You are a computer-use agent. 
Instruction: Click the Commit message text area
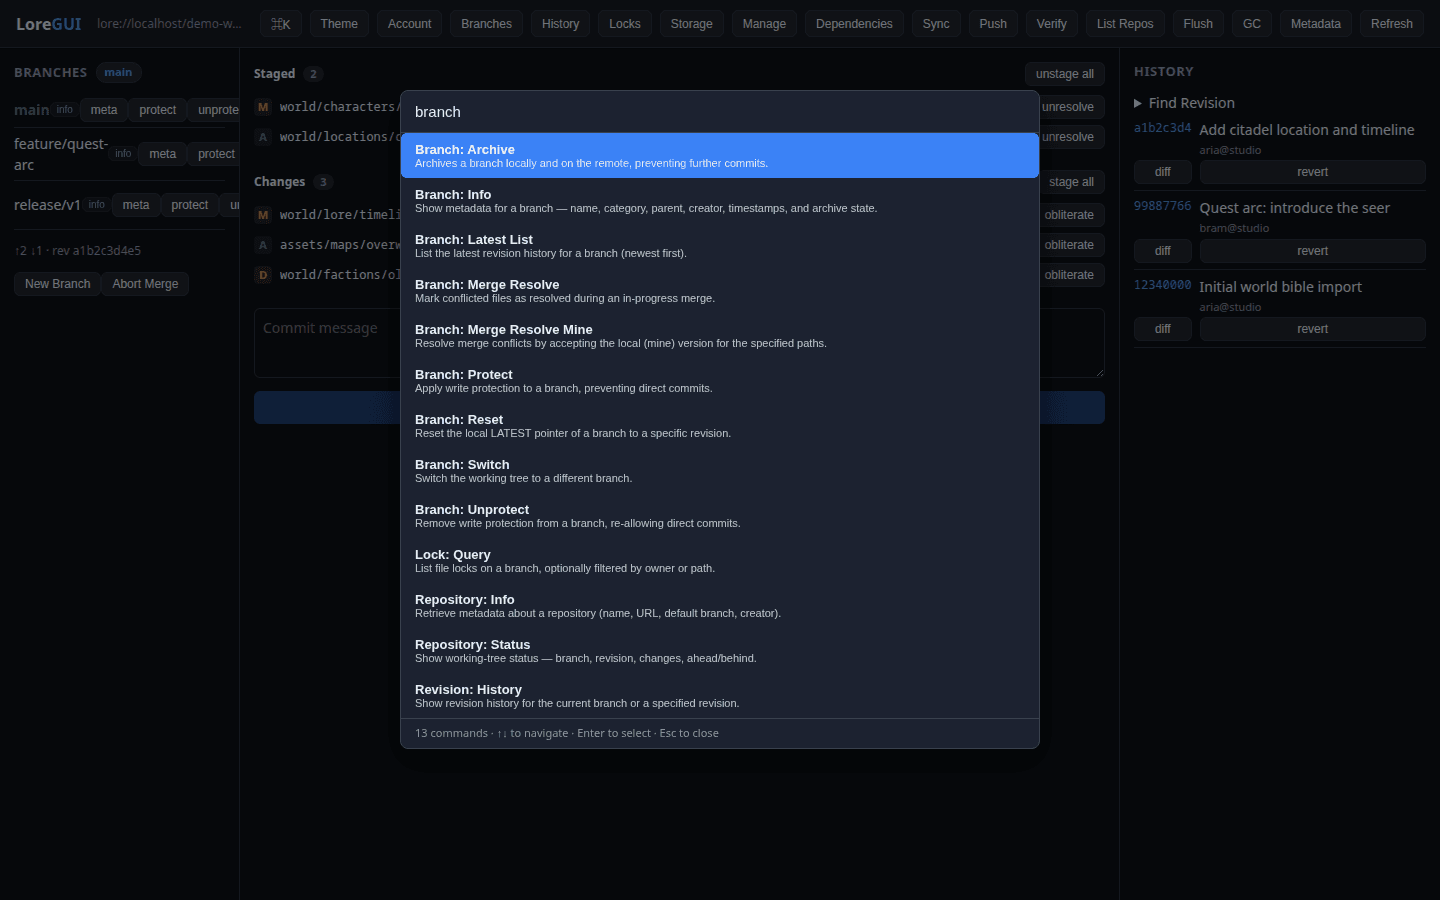click(x=679, y=343)
